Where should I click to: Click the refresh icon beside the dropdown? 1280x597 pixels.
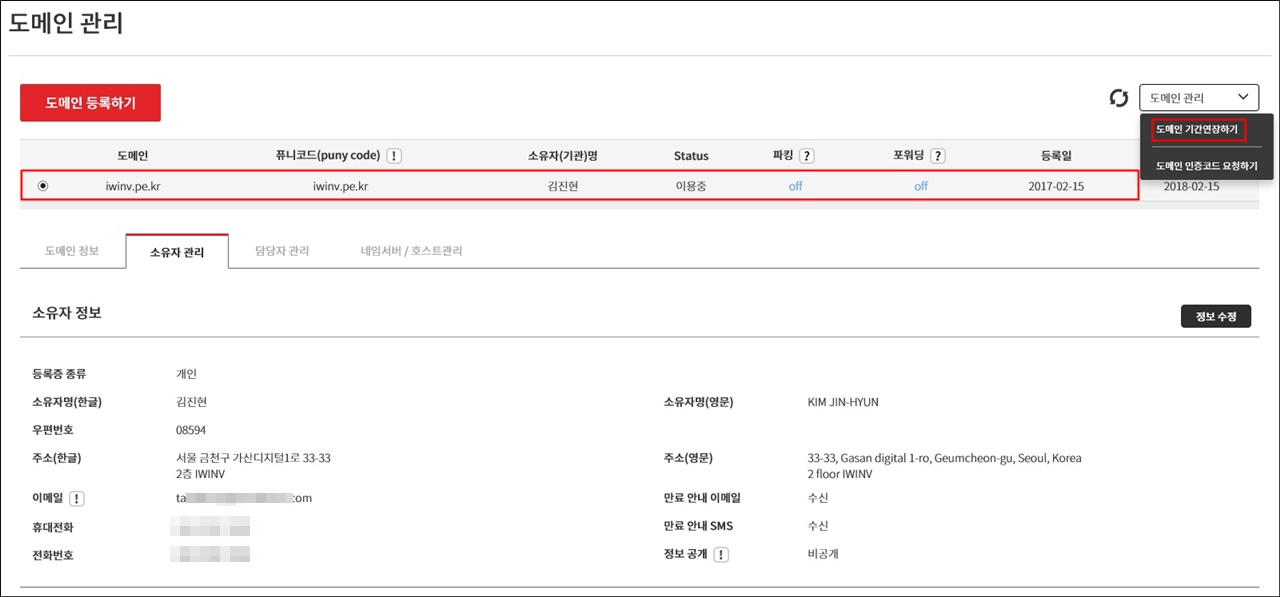1119,98
